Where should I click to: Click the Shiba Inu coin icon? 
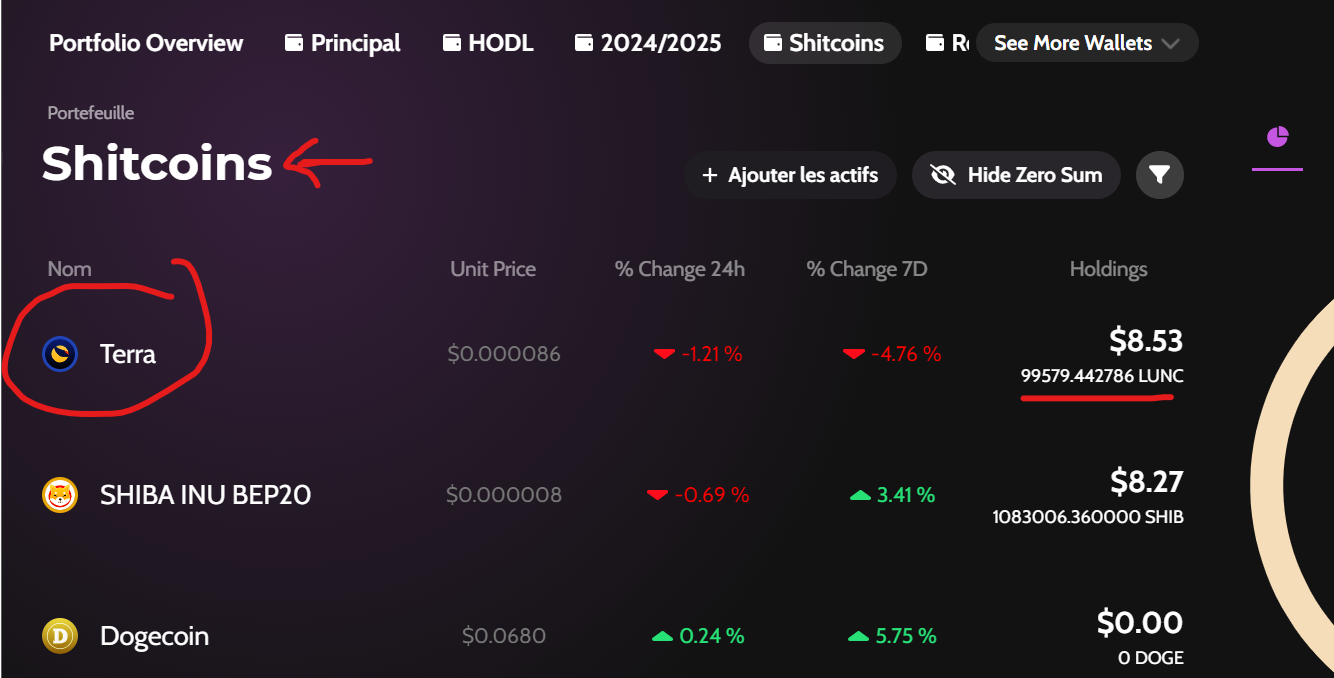60,495
